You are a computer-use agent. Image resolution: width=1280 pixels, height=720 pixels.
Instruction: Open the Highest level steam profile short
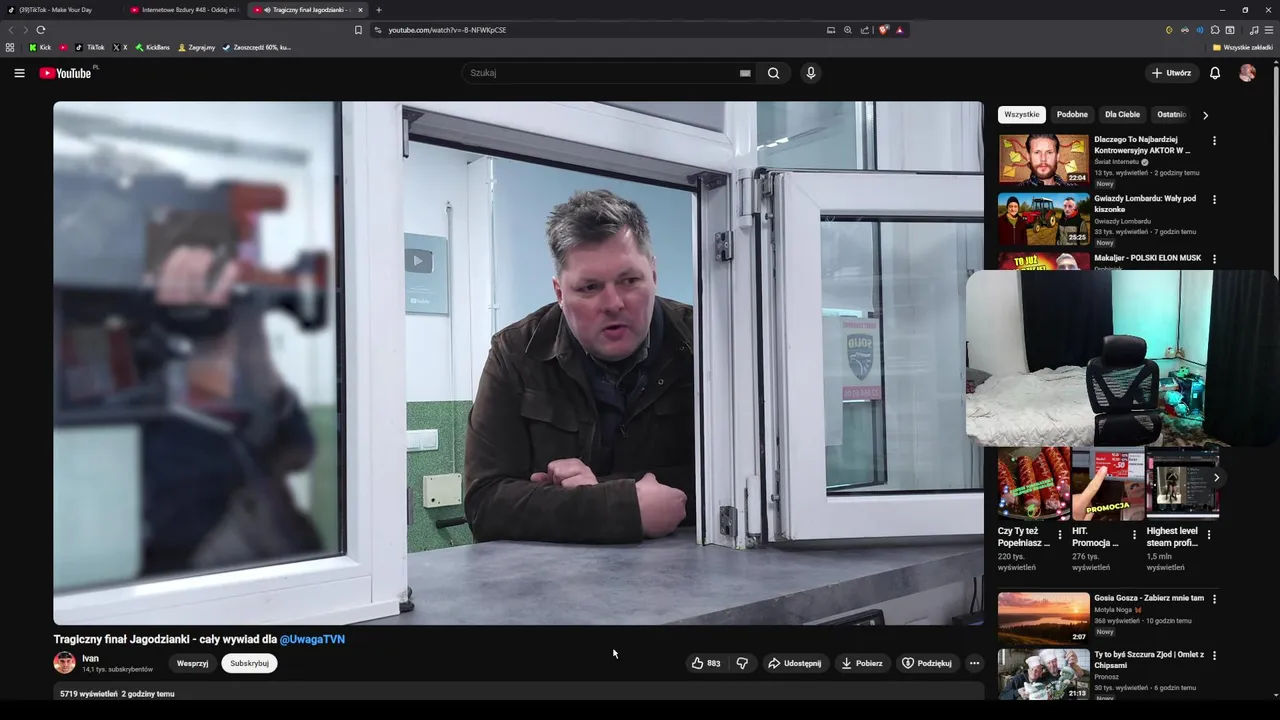tap(1183, 484)
